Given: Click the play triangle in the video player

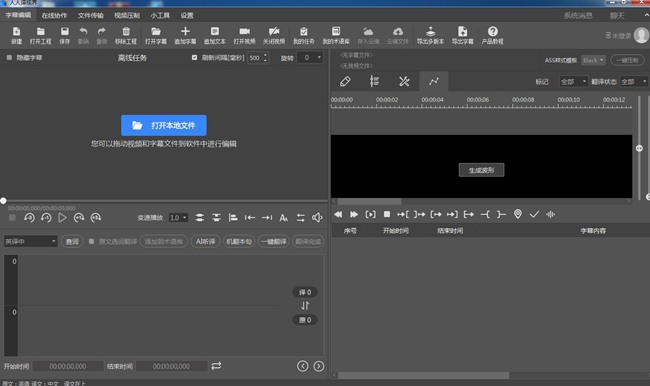Looking at the screenshot, I should [62, 218].
